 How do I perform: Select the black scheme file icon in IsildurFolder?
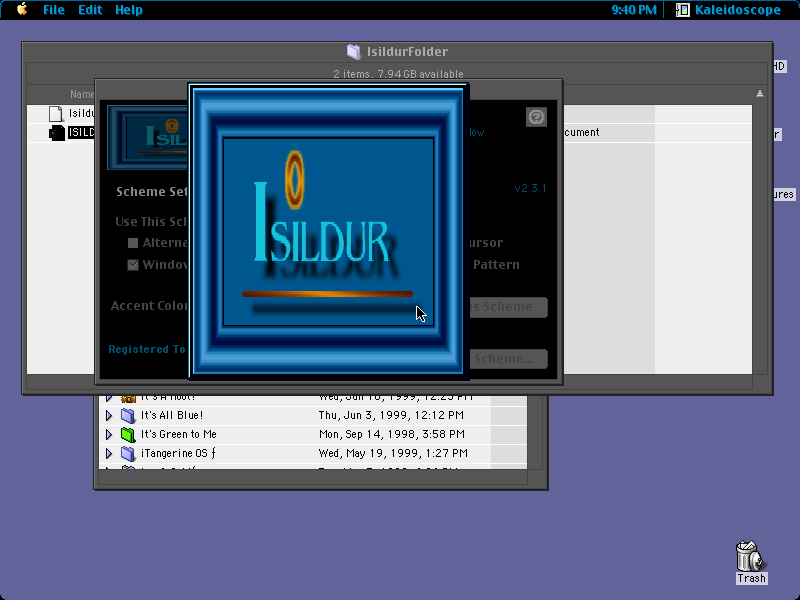pyautogui.click(x=57, y=133)
